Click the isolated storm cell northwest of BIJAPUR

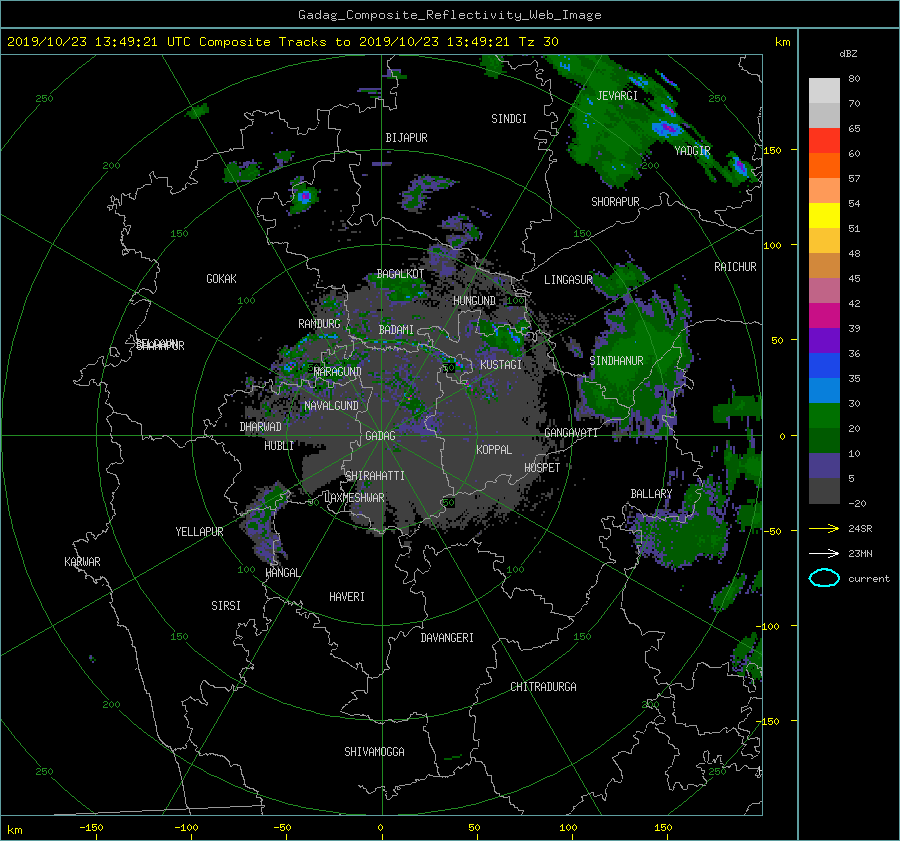304,197
